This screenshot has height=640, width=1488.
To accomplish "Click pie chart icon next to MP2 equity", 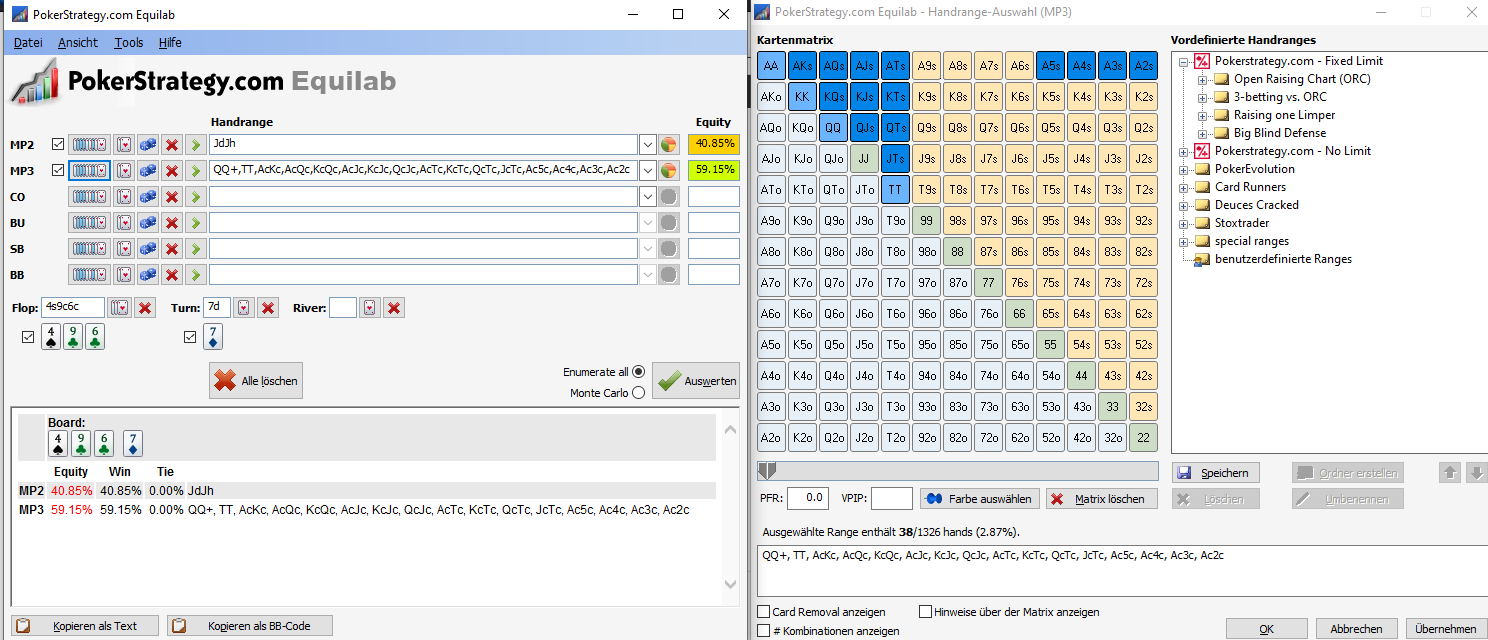I will point(669,145).
